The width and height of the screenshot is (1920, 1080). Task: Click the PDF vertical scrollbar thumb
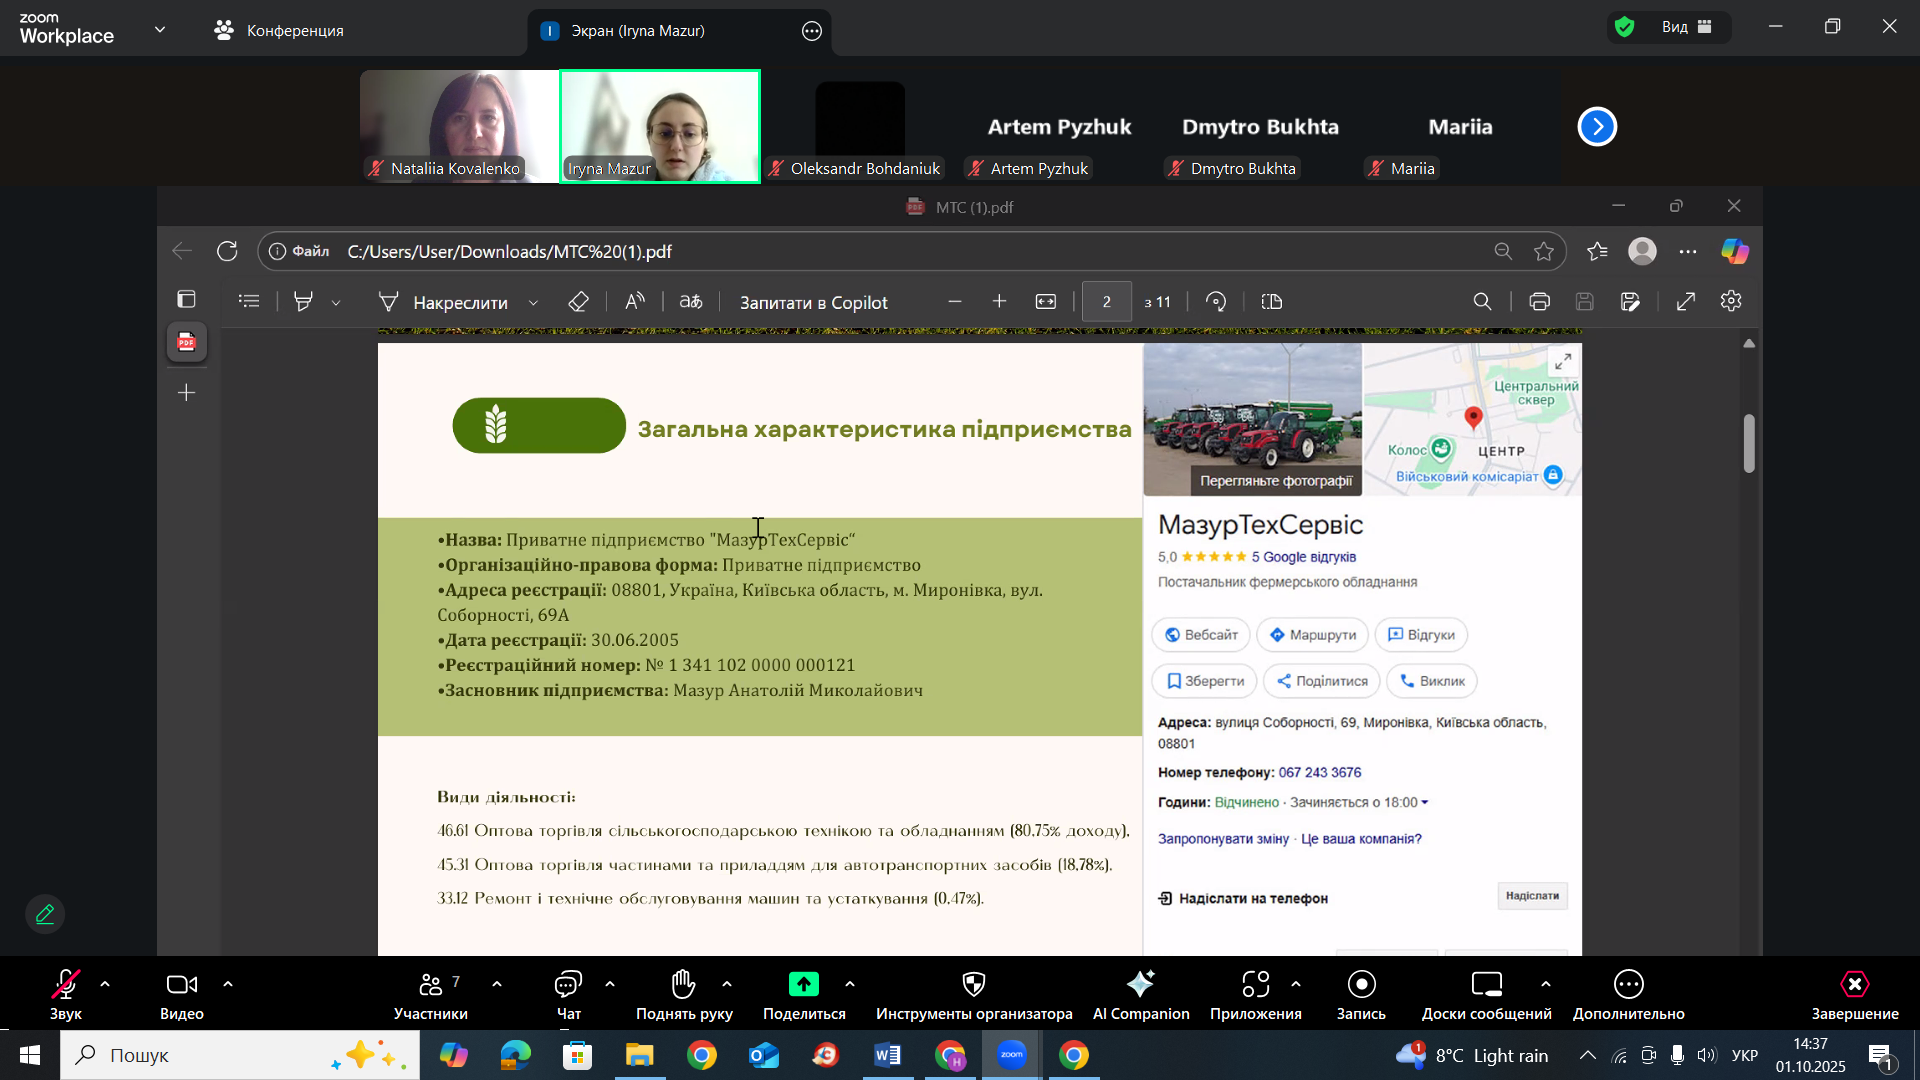[1749, 443]
